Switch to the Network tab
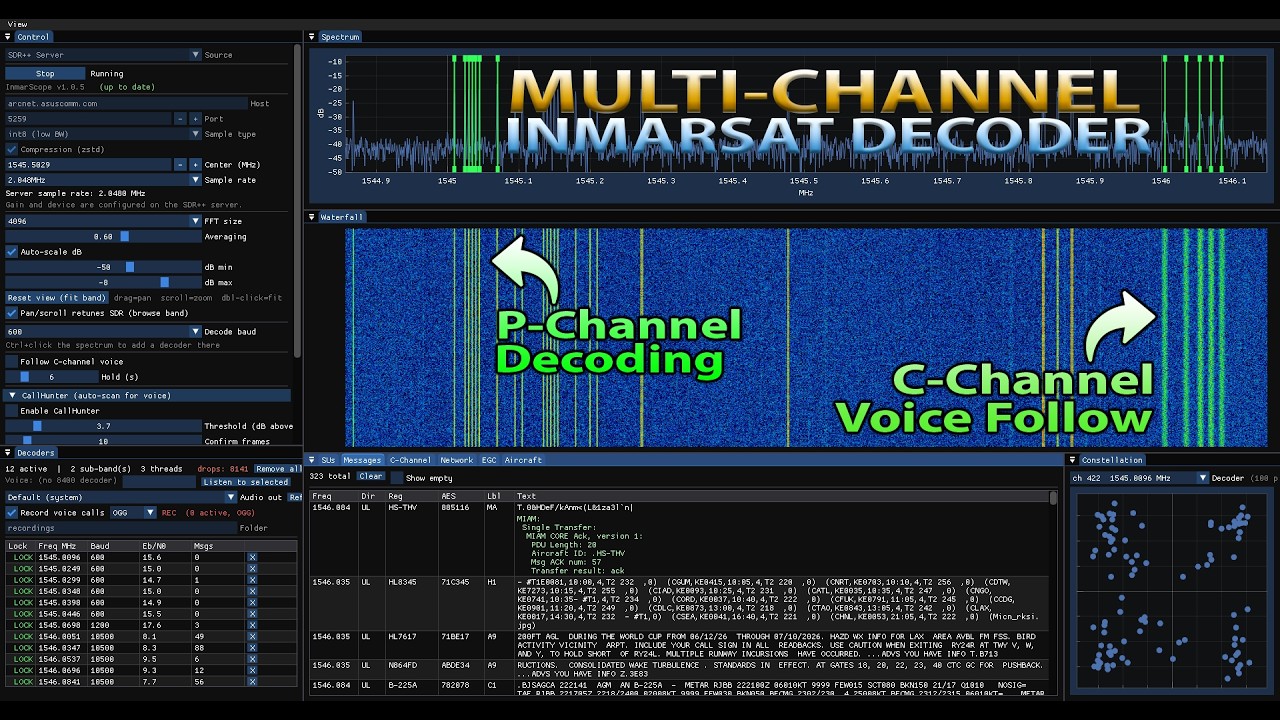 pos(457,460)
